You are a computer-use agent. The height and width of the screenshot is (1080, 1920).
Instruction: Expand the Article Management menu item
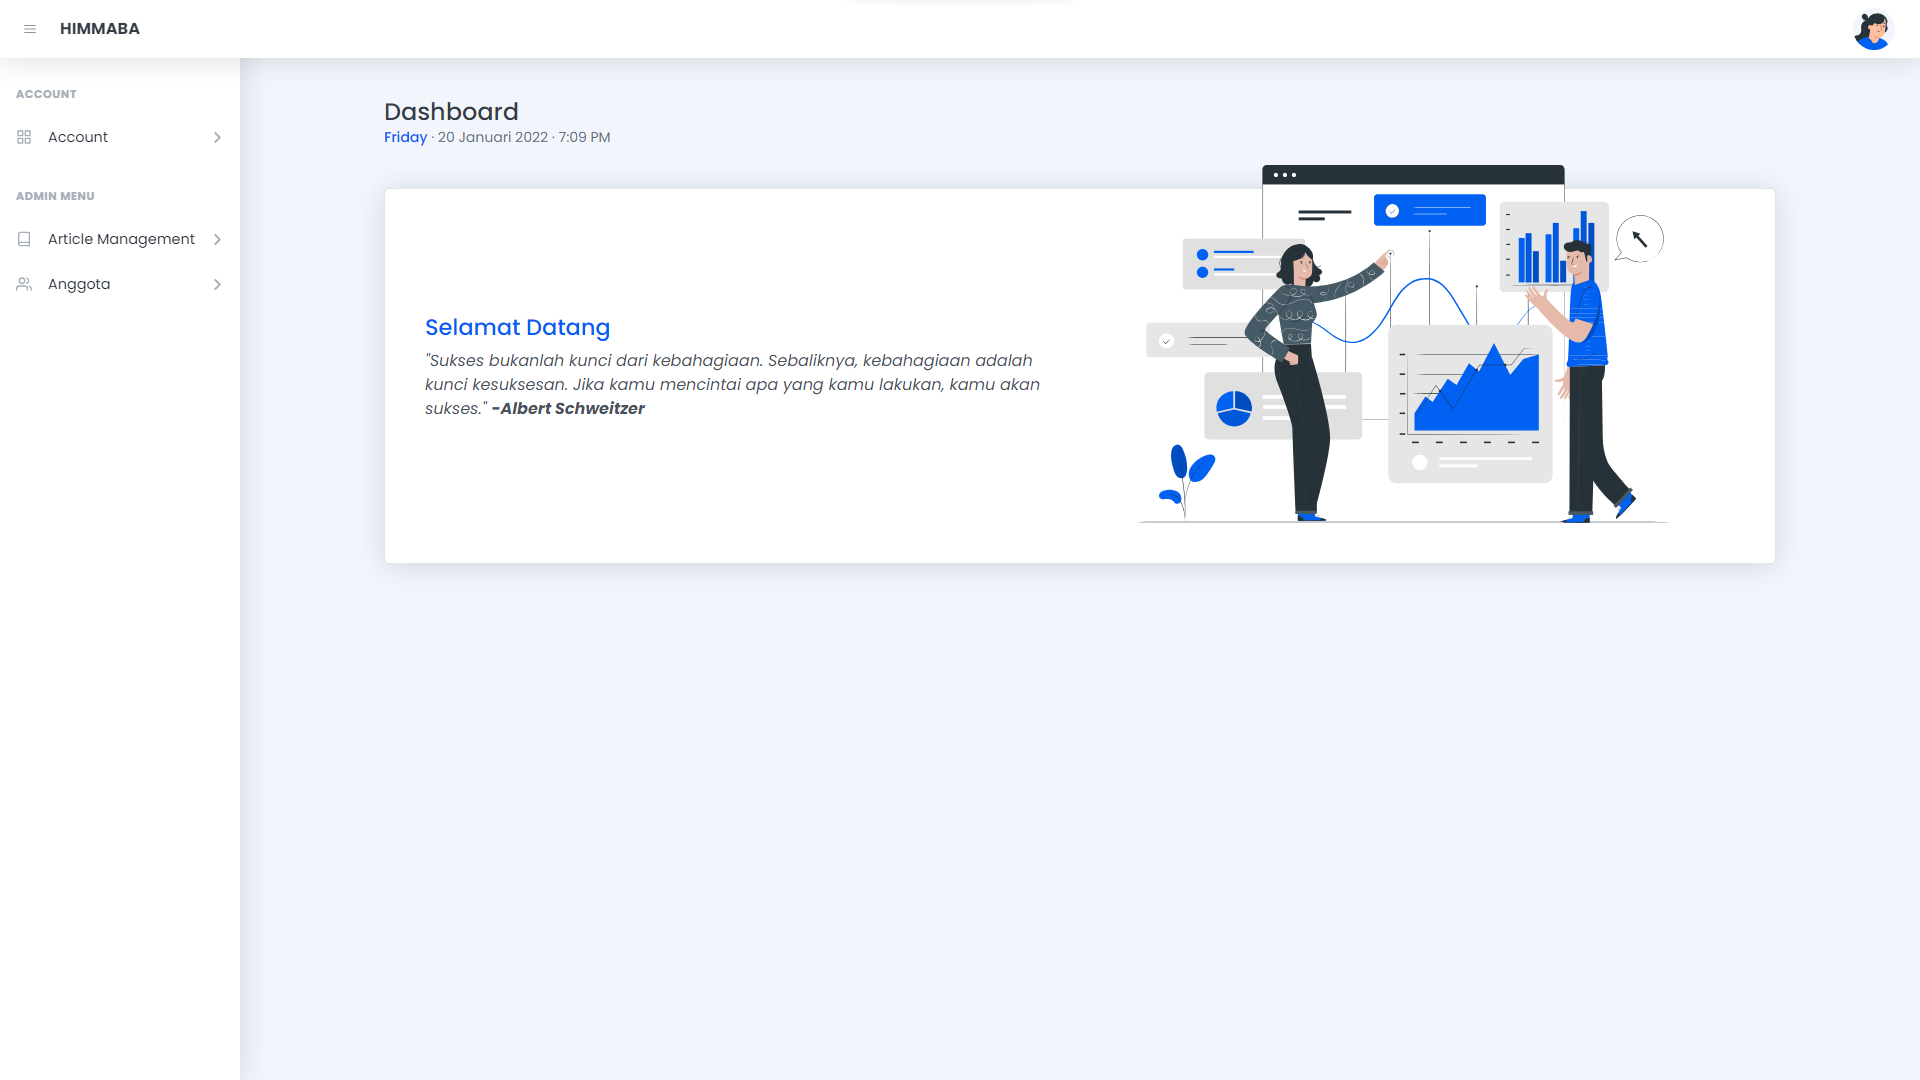[x=120, y=239]
